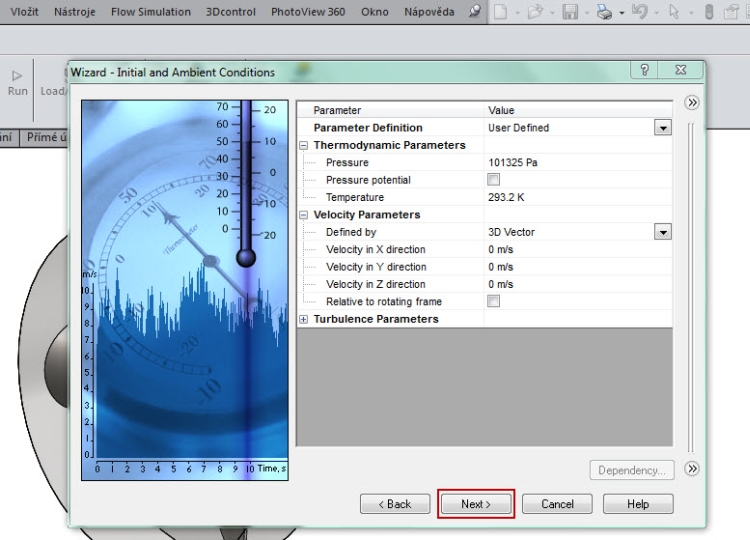Select the Defined by row label
750x540 pixels.
click(x=351, y=232)
